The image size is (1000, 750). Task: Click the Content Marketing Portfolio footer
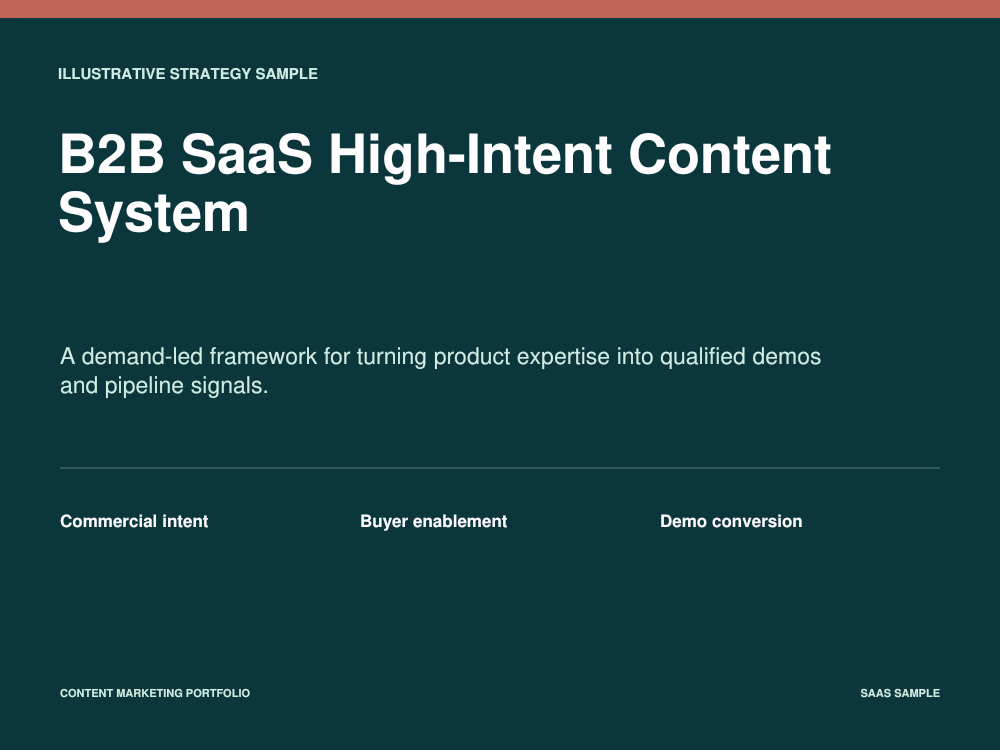point(155,693)
